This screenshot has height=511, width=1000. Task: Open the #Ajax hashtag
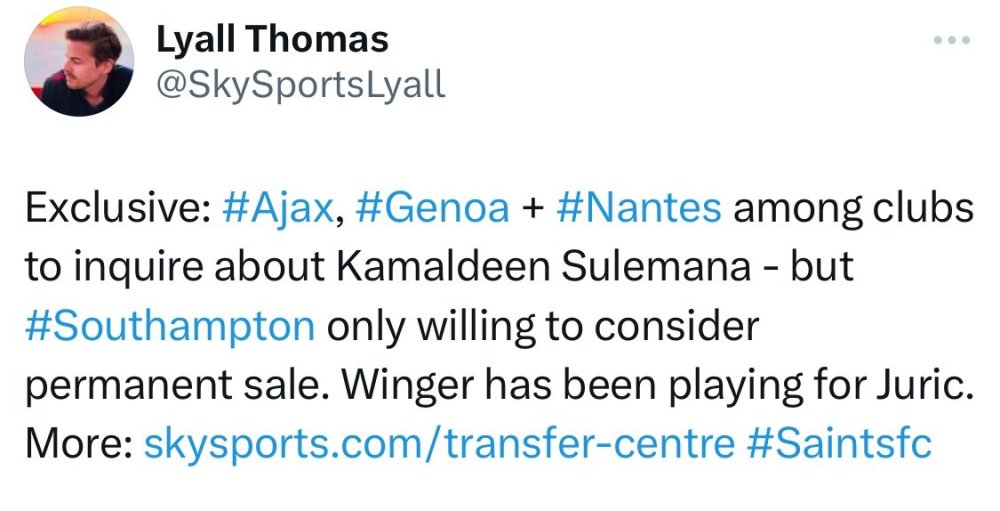275,208
